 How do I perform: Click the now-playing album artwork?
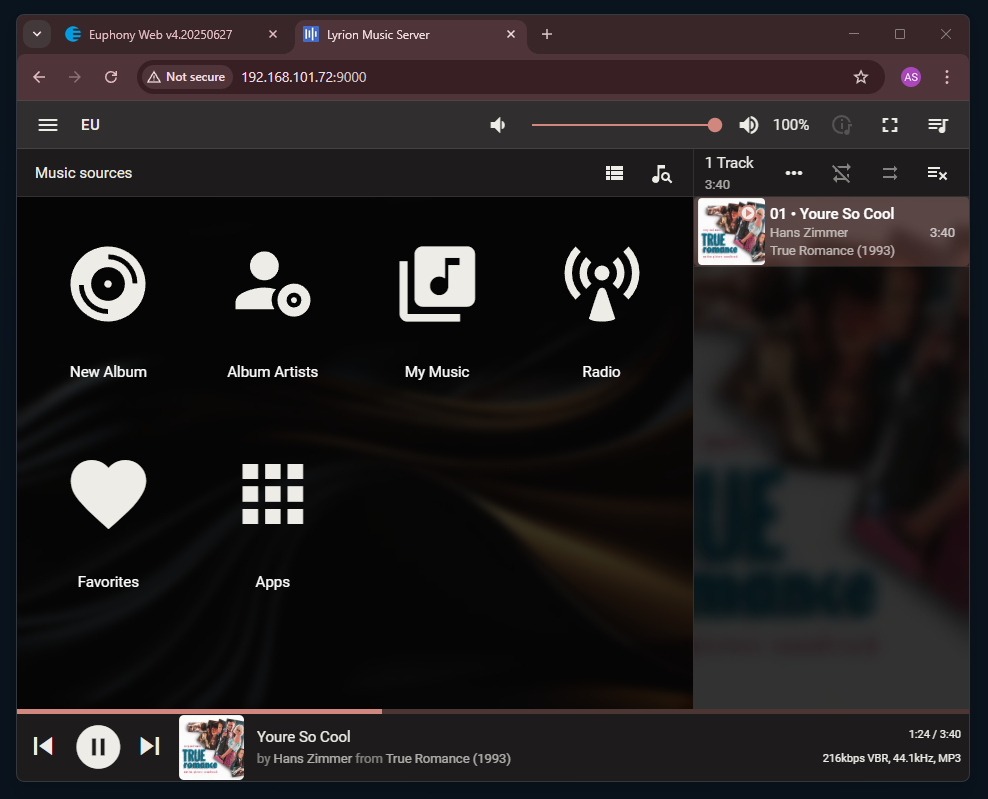point(212,747)
